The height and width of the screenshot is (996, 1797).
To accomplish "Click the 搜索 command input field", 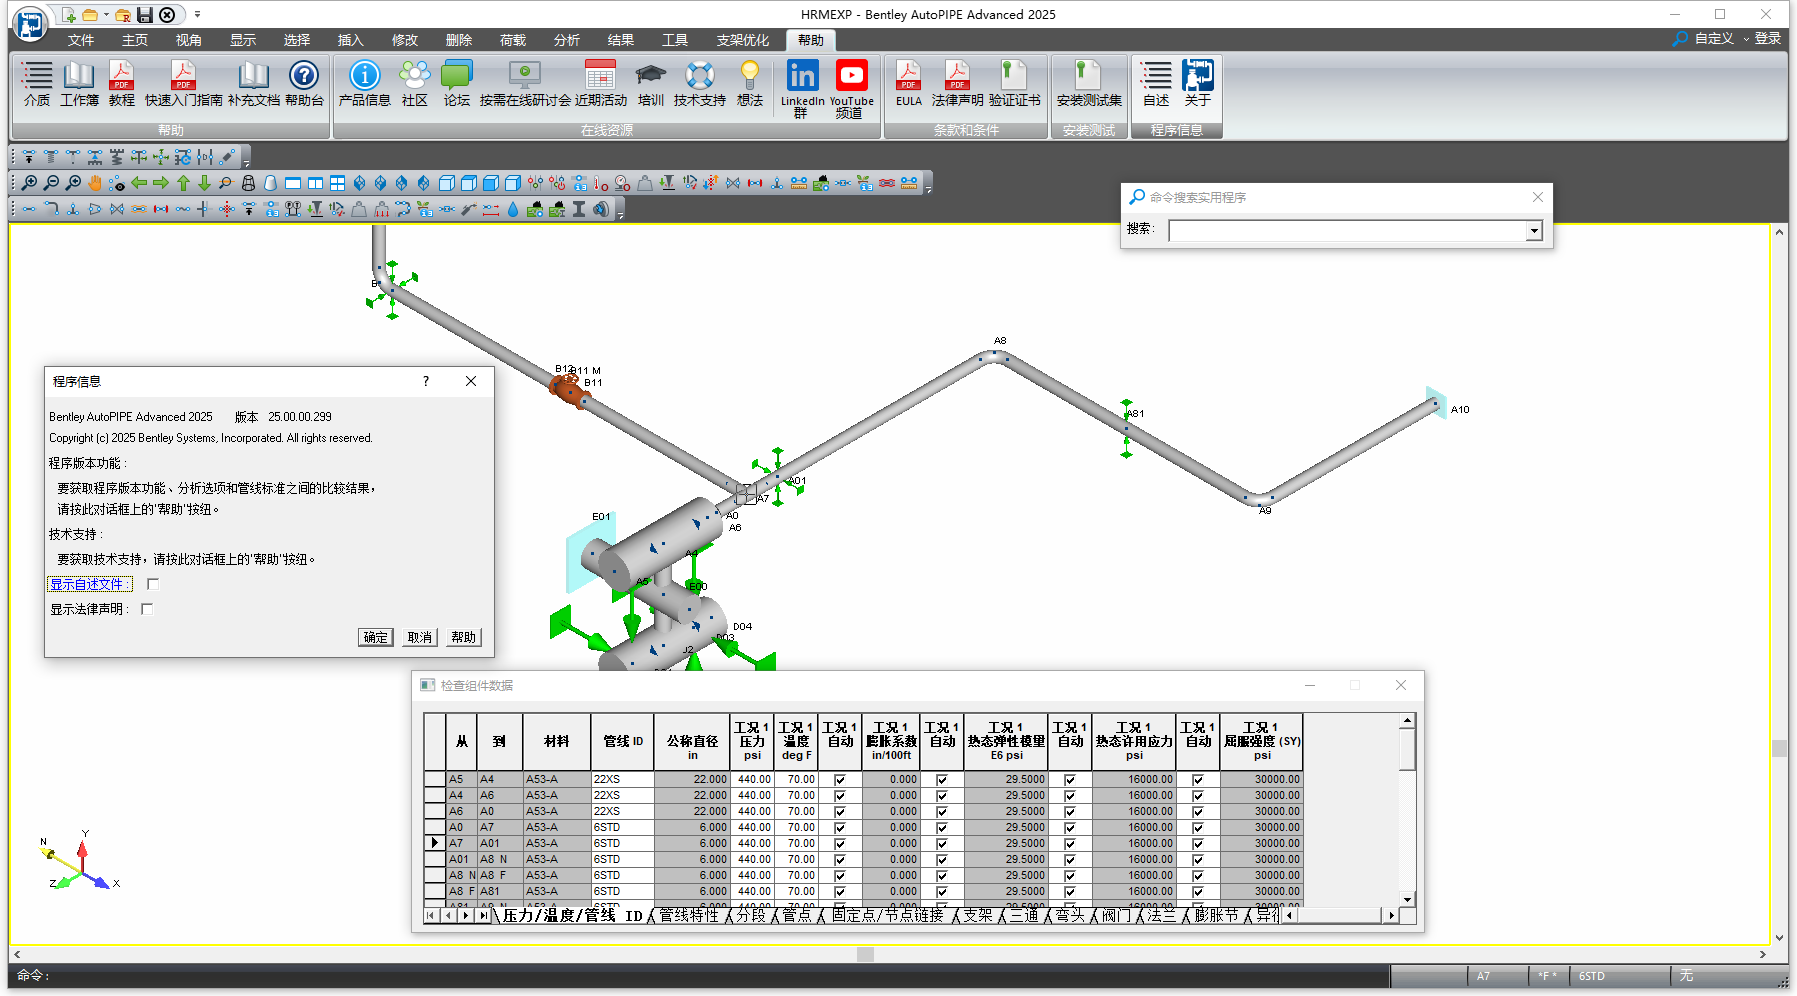I will (1346, 232).
